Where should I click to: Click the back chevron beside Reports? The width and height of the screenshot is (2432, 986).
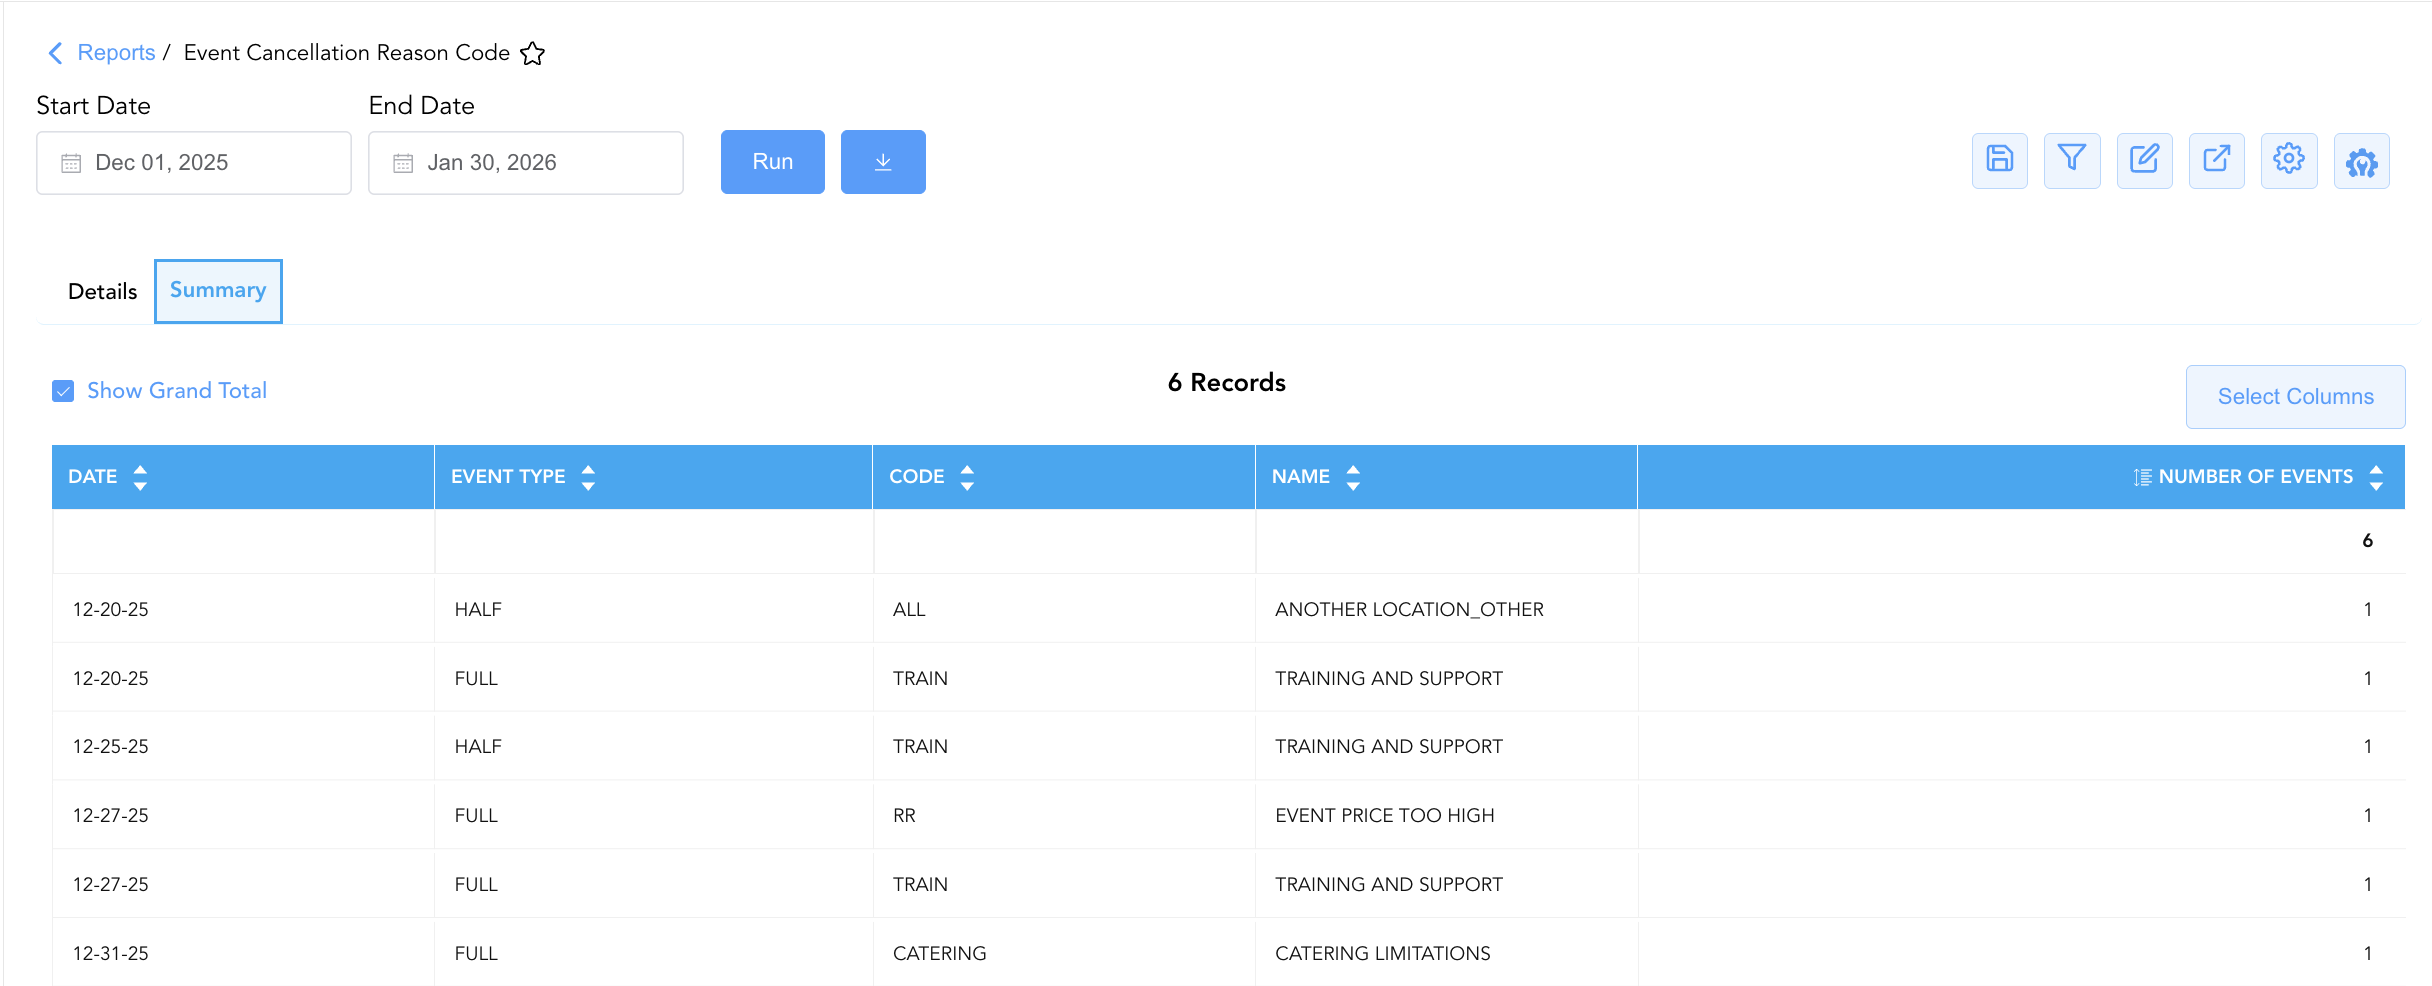[56, 53]
